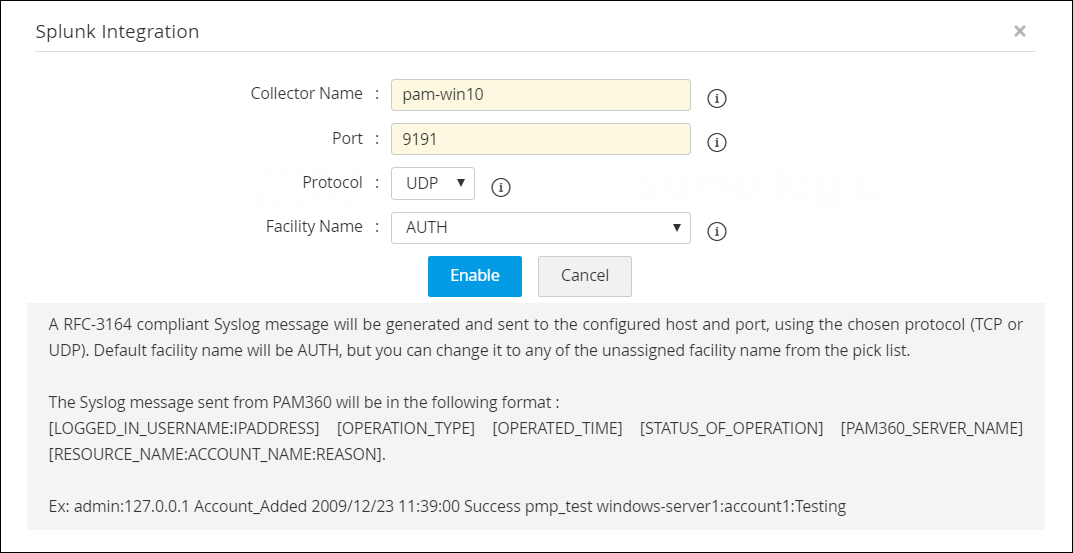Screen dimensions: 1073x553
Task: Expand the Facility Name AUTH dropdown
Action: tap(541, 228)
